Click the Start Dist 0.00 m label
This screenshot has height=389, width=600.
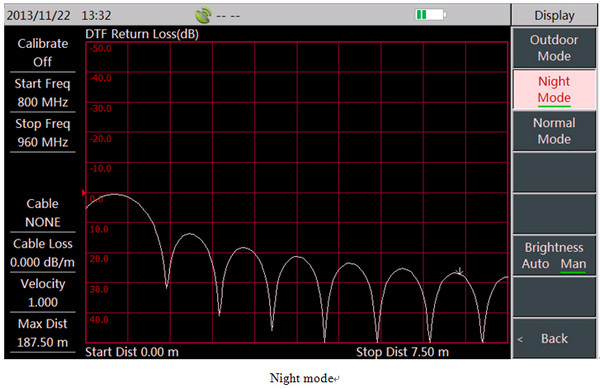(132, 352)
